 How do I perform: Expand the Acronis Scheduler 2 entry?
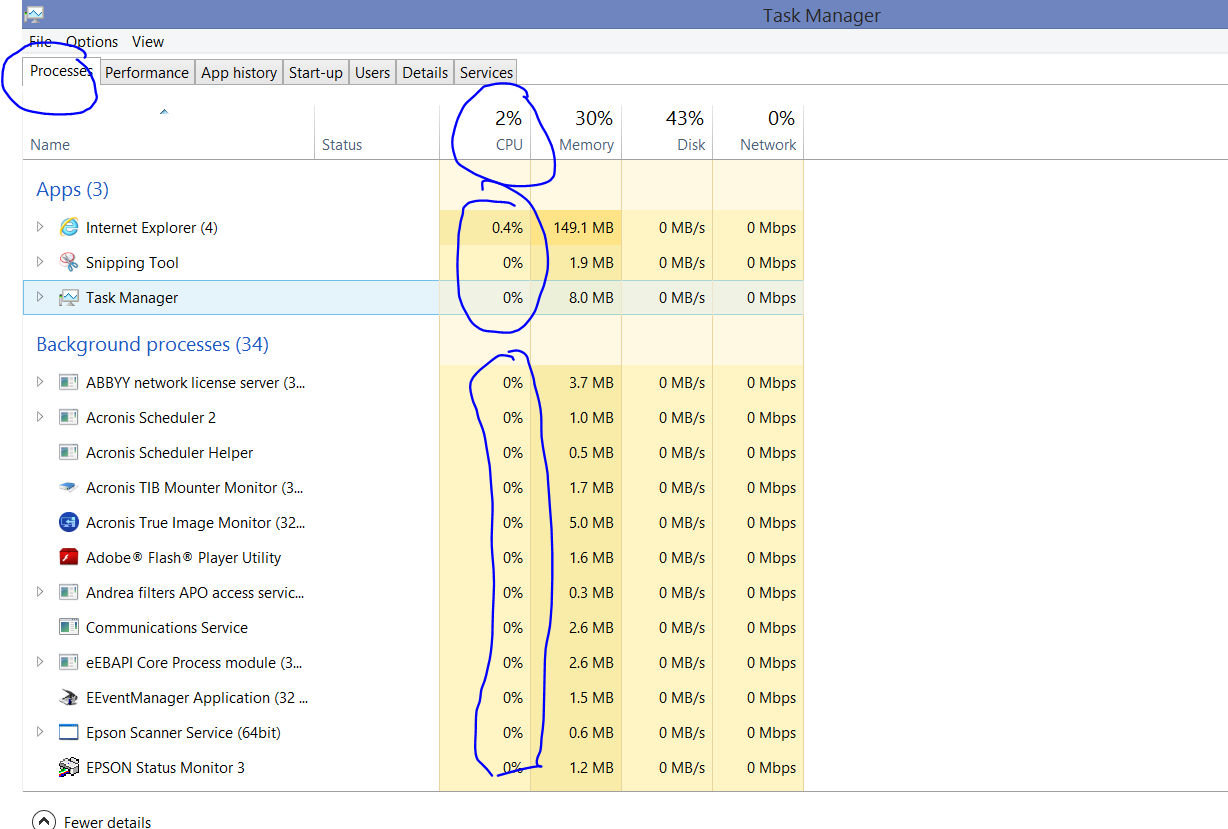[x=40, y=417]
